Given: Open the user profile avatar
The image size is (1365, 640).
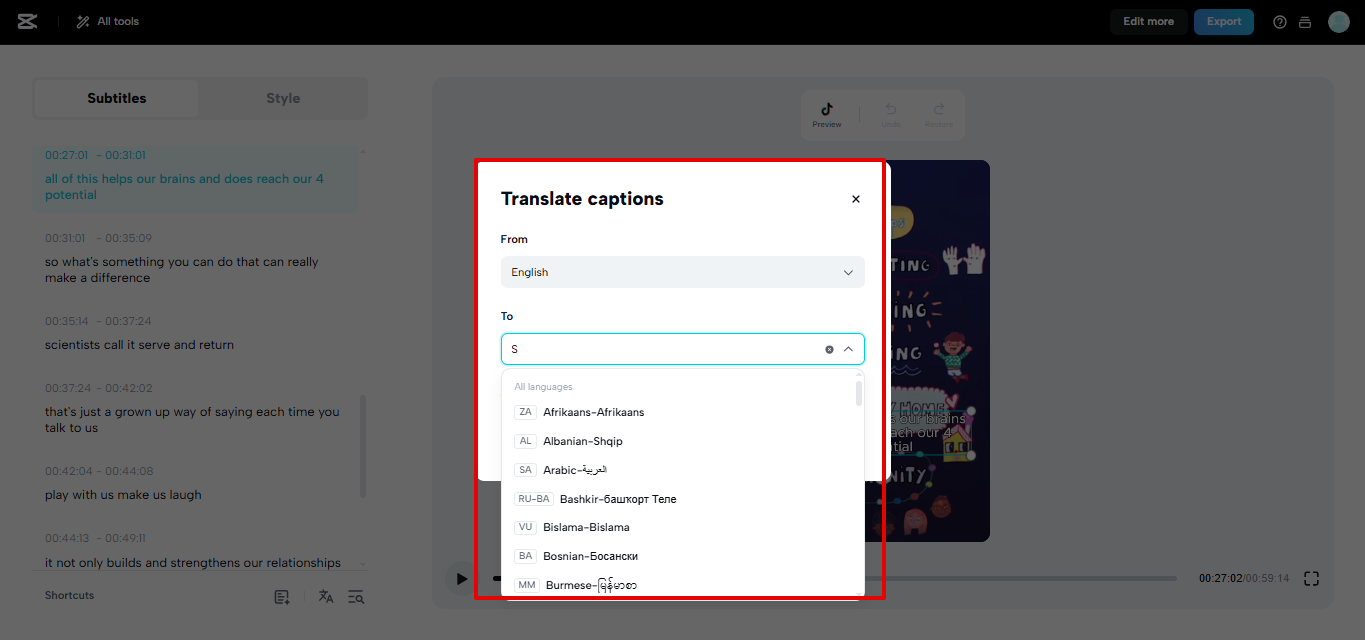Looking at the screenshot, I should [1338, 21].
